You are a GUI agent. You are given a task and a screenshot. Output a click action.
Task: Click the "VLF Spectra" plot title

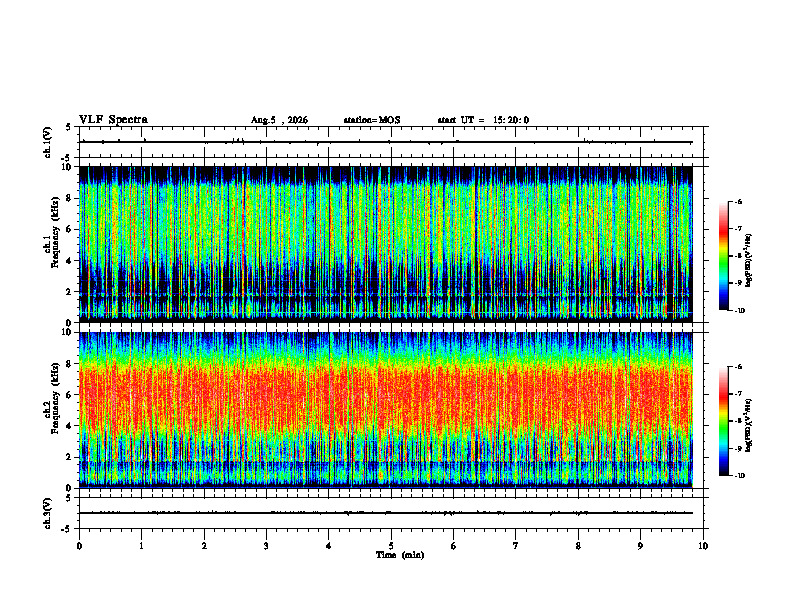click(x=113, y=120)
